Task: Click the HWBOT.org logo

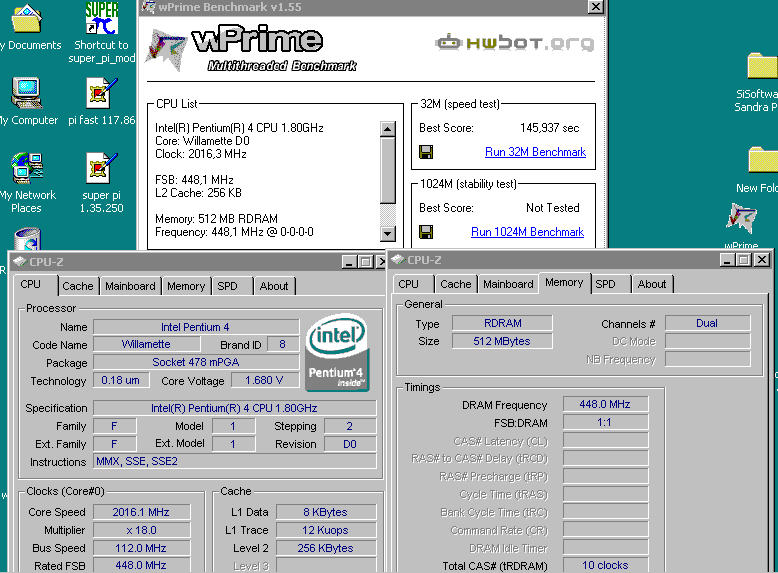Action: point(515,43)
